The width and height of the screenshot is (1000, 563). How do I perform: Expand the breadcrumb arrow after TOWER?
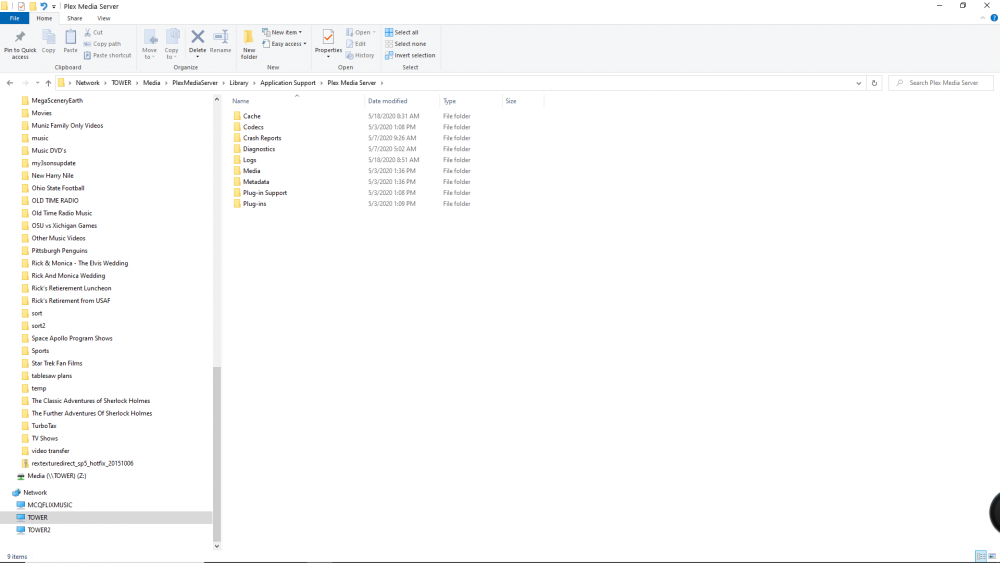(x=137, y=83)
